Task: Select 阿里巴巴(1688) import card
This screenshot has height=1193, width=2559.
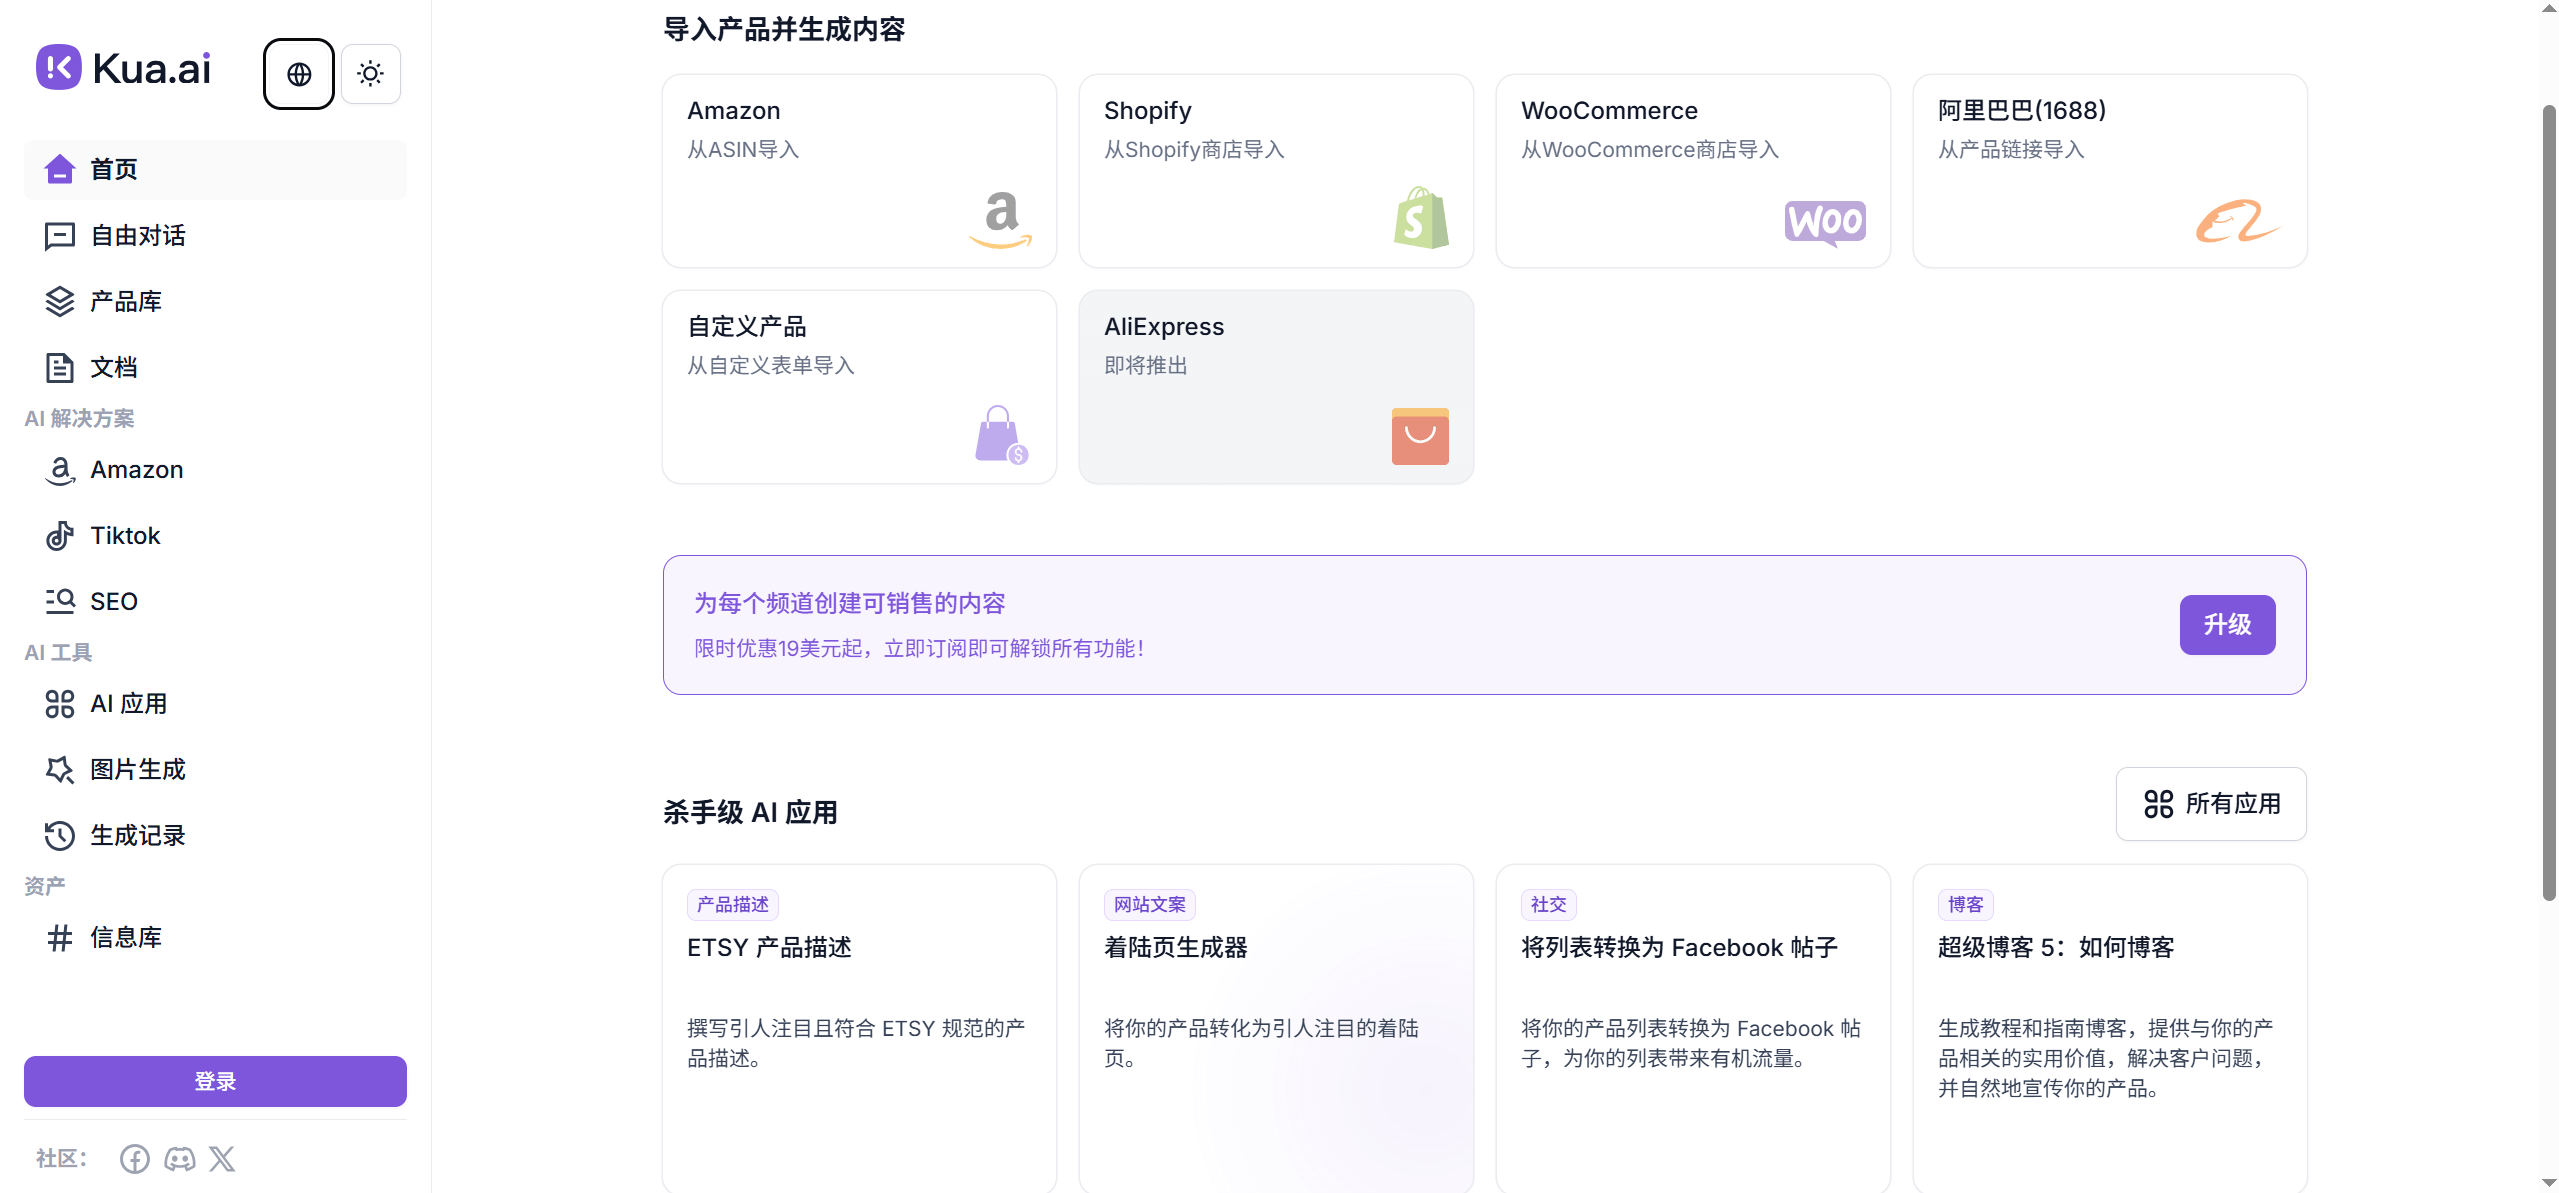Action: click(2110, 171)
